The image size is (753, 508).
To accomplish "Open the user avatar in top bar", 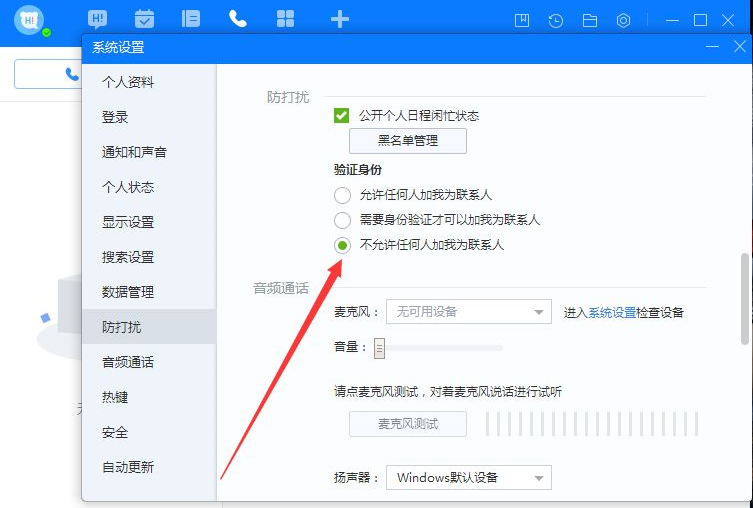I will click(29, 20).
